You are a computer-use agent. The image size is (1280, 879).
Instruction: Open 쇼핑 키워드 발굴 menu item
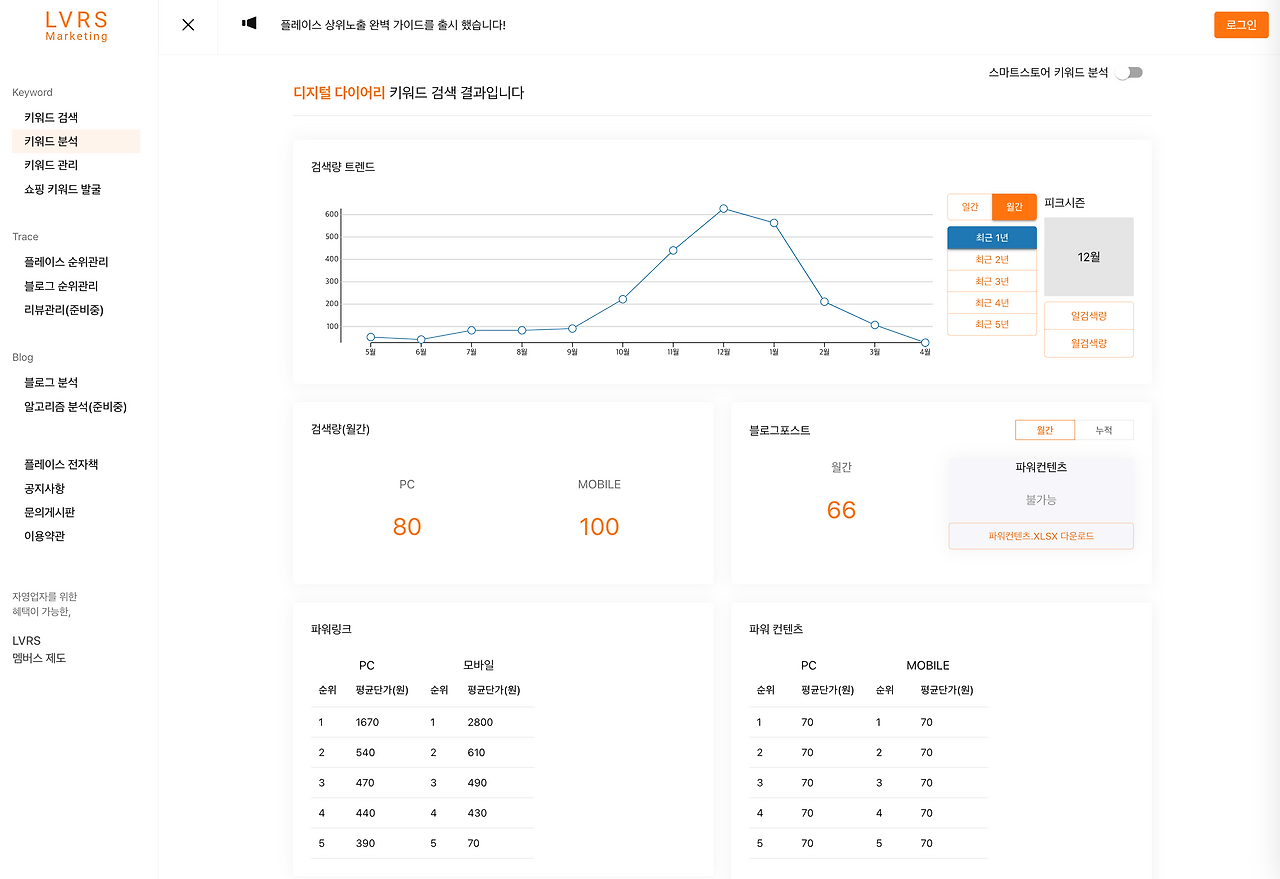63,189
